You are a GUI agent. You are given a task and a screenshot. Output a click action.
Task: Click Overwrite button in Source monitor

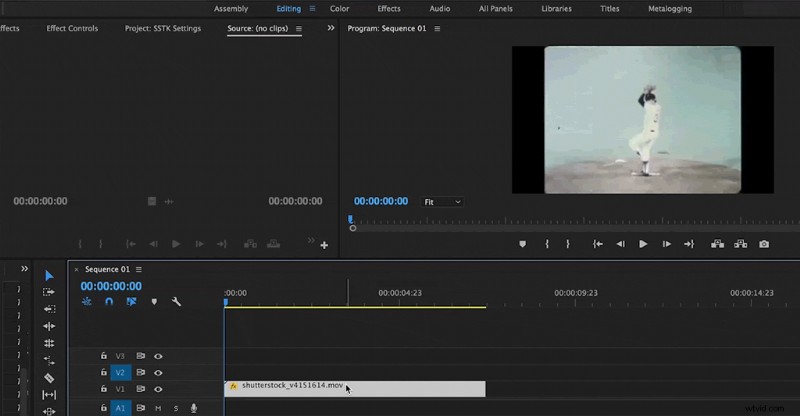273,244
